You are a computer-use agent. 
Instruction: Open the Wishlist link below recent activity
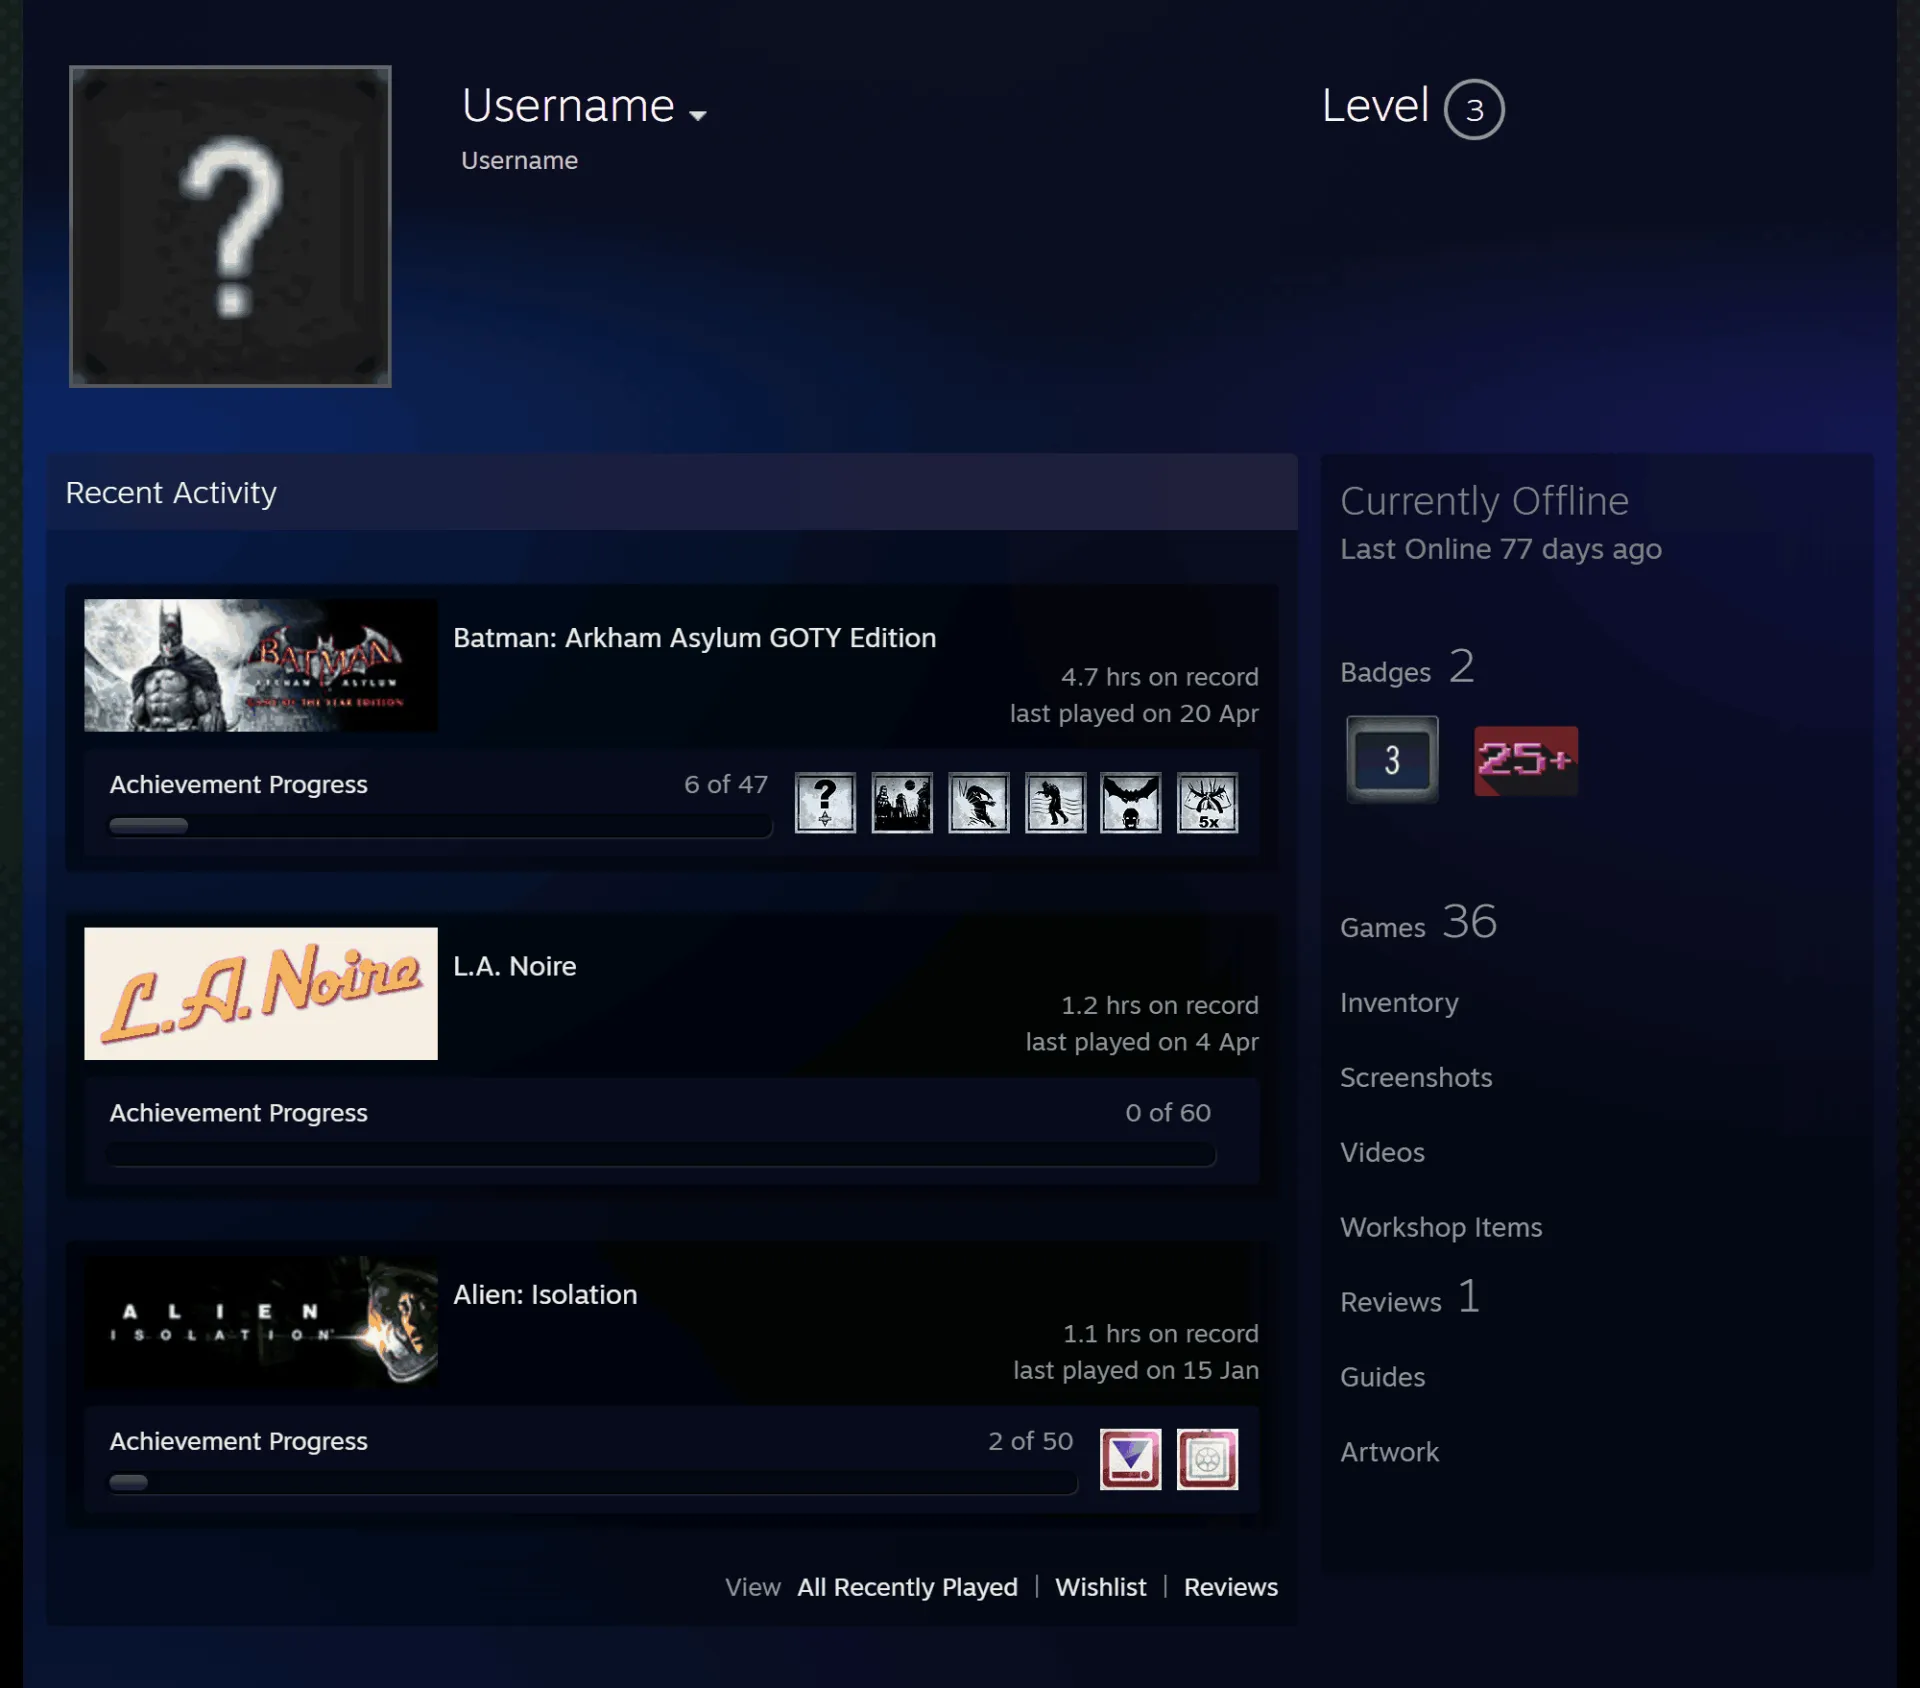pyautogui.click(x=1101, y=1587)
